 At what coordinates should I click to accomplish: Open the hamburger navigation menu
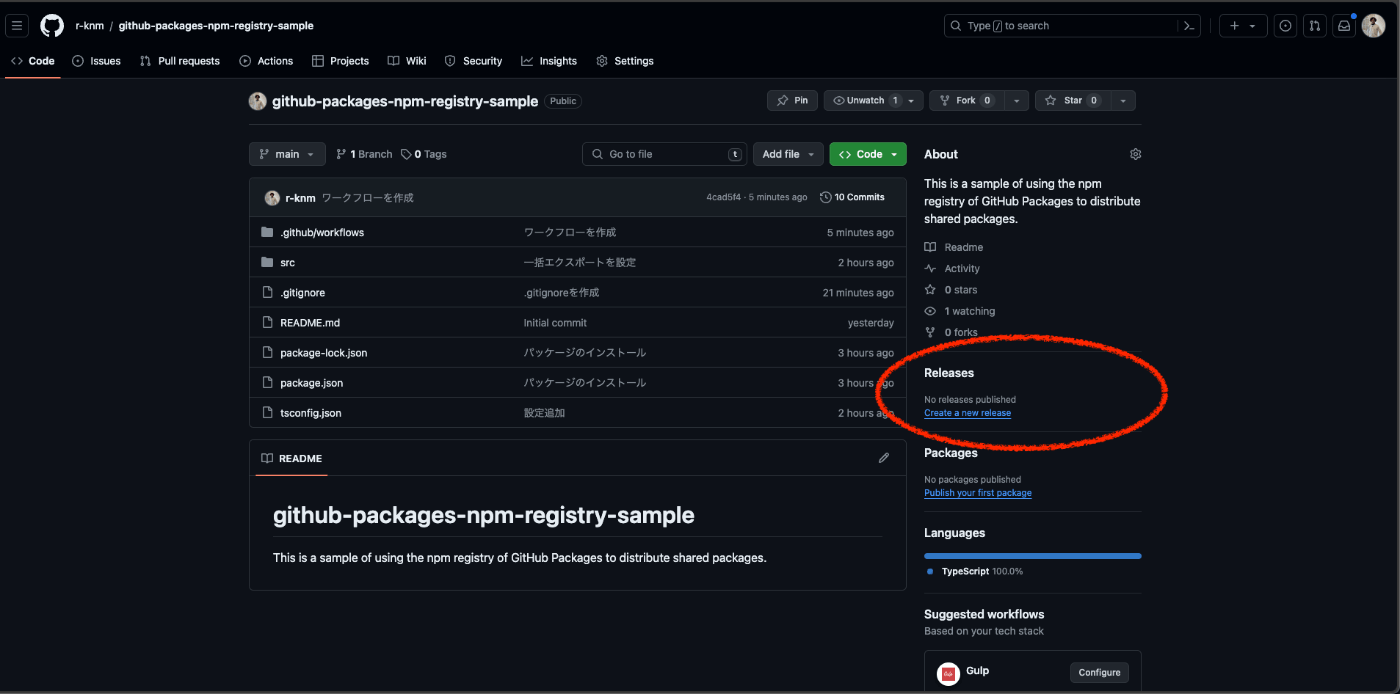(x=17, y=26)
